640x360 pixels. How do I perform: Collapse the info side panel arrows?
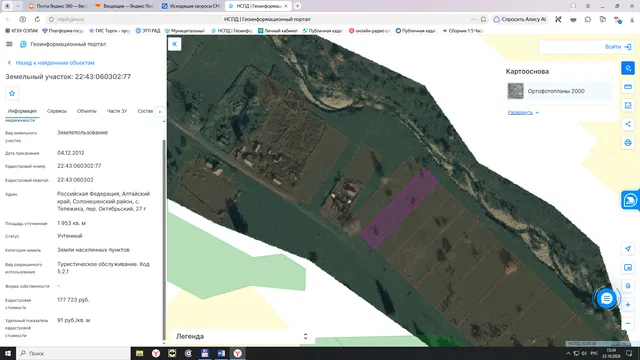[175, 44]
